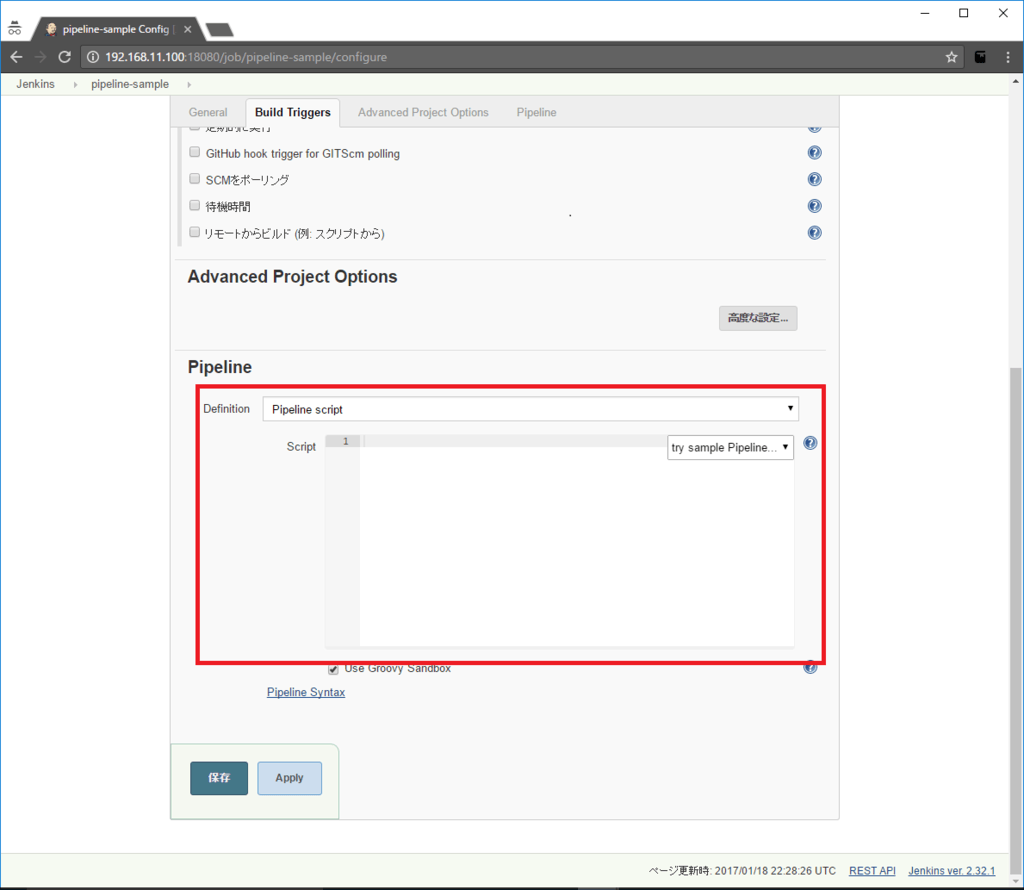
Task: Click help icon beside GitHub hook trigger
Action: pos(814,153)
